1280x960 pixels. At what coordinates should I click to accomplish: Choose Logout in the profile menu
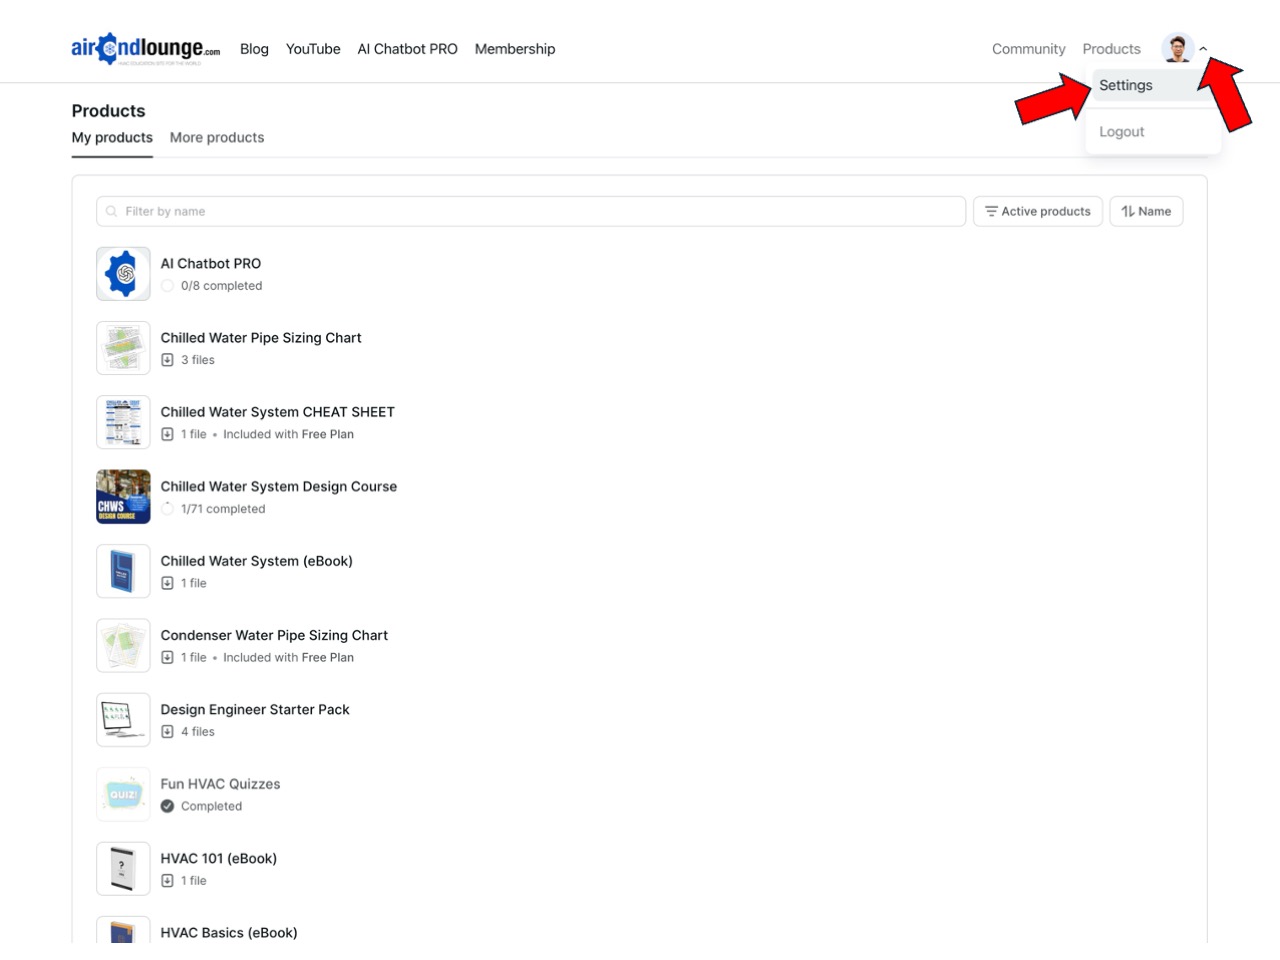click(x=1121, y=132)
